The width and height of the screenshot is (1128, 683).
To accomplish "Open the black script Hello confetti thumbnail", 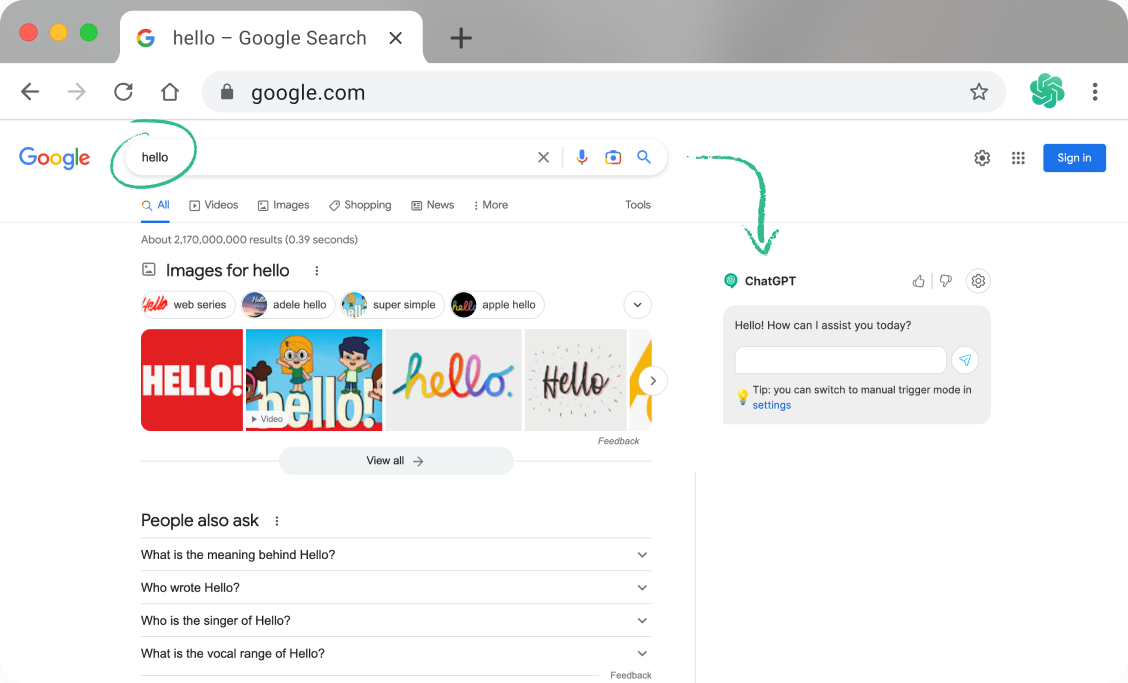I will point(576,380).
